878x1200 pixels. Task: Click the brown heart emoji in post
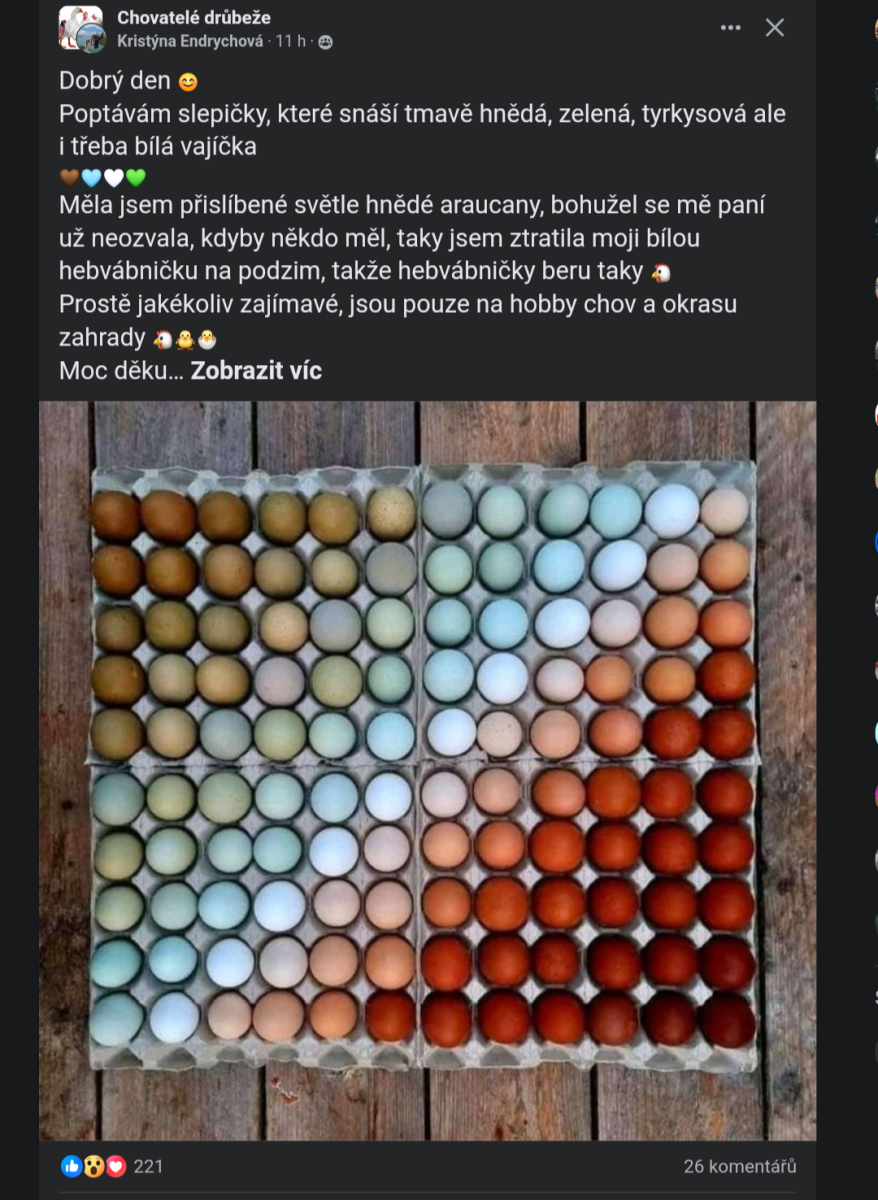tap(69, 178)
